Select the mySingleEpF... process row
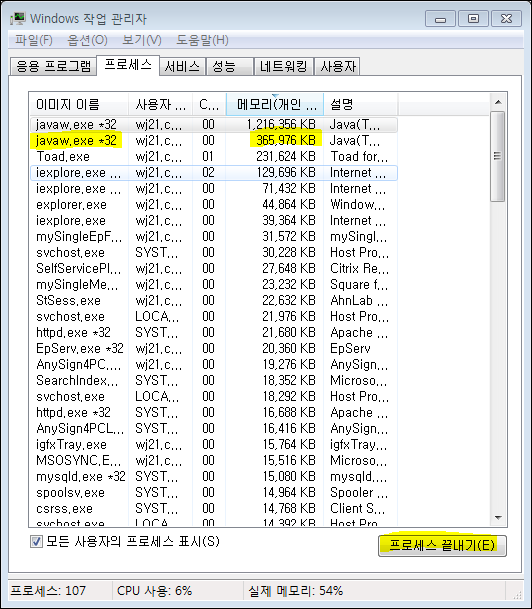 click(214, 237)
